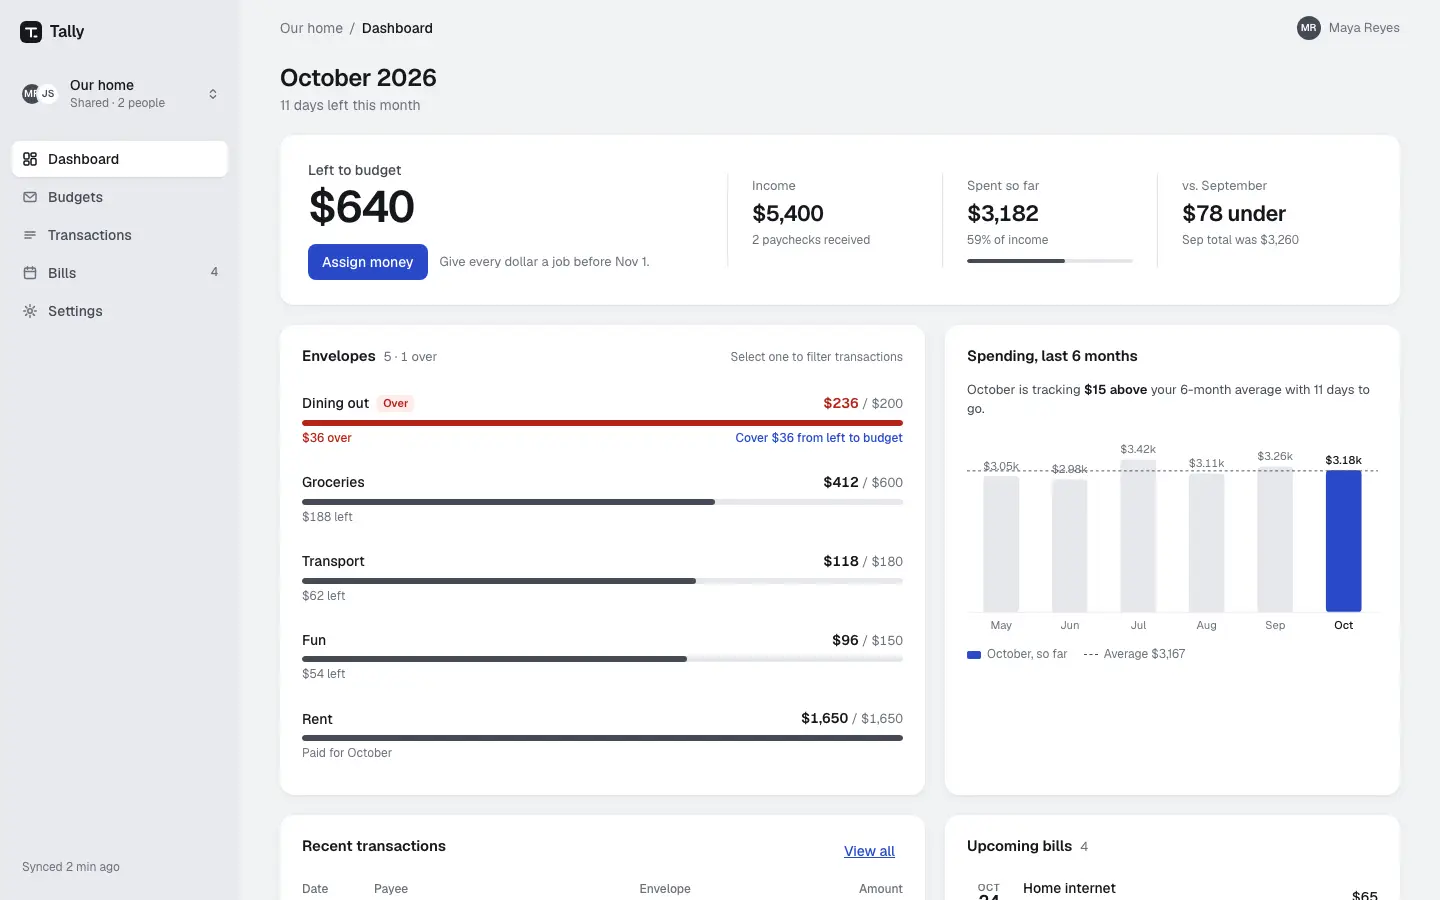Image resolution: width=1440 pixels, height=900 pixels.
Task: Select the Dining out envelope name
Action: tap(335, 403)
